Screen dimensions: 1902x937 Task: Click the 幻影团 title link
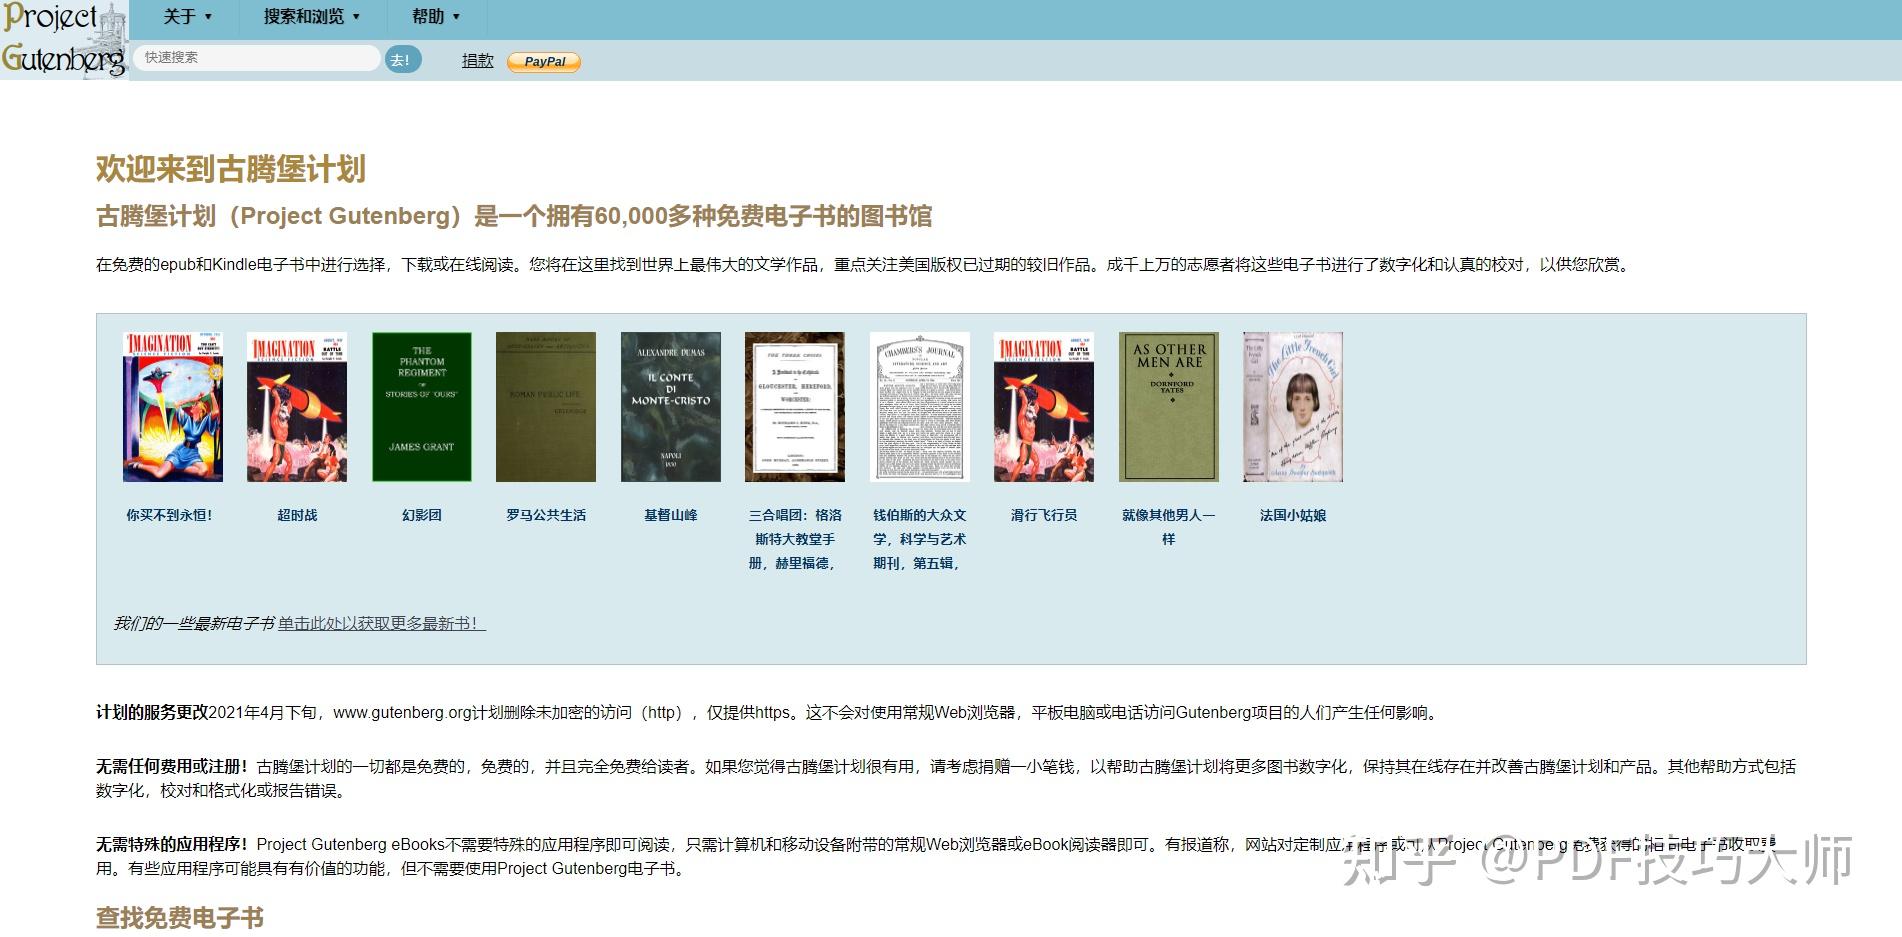(x=421, y=515)
